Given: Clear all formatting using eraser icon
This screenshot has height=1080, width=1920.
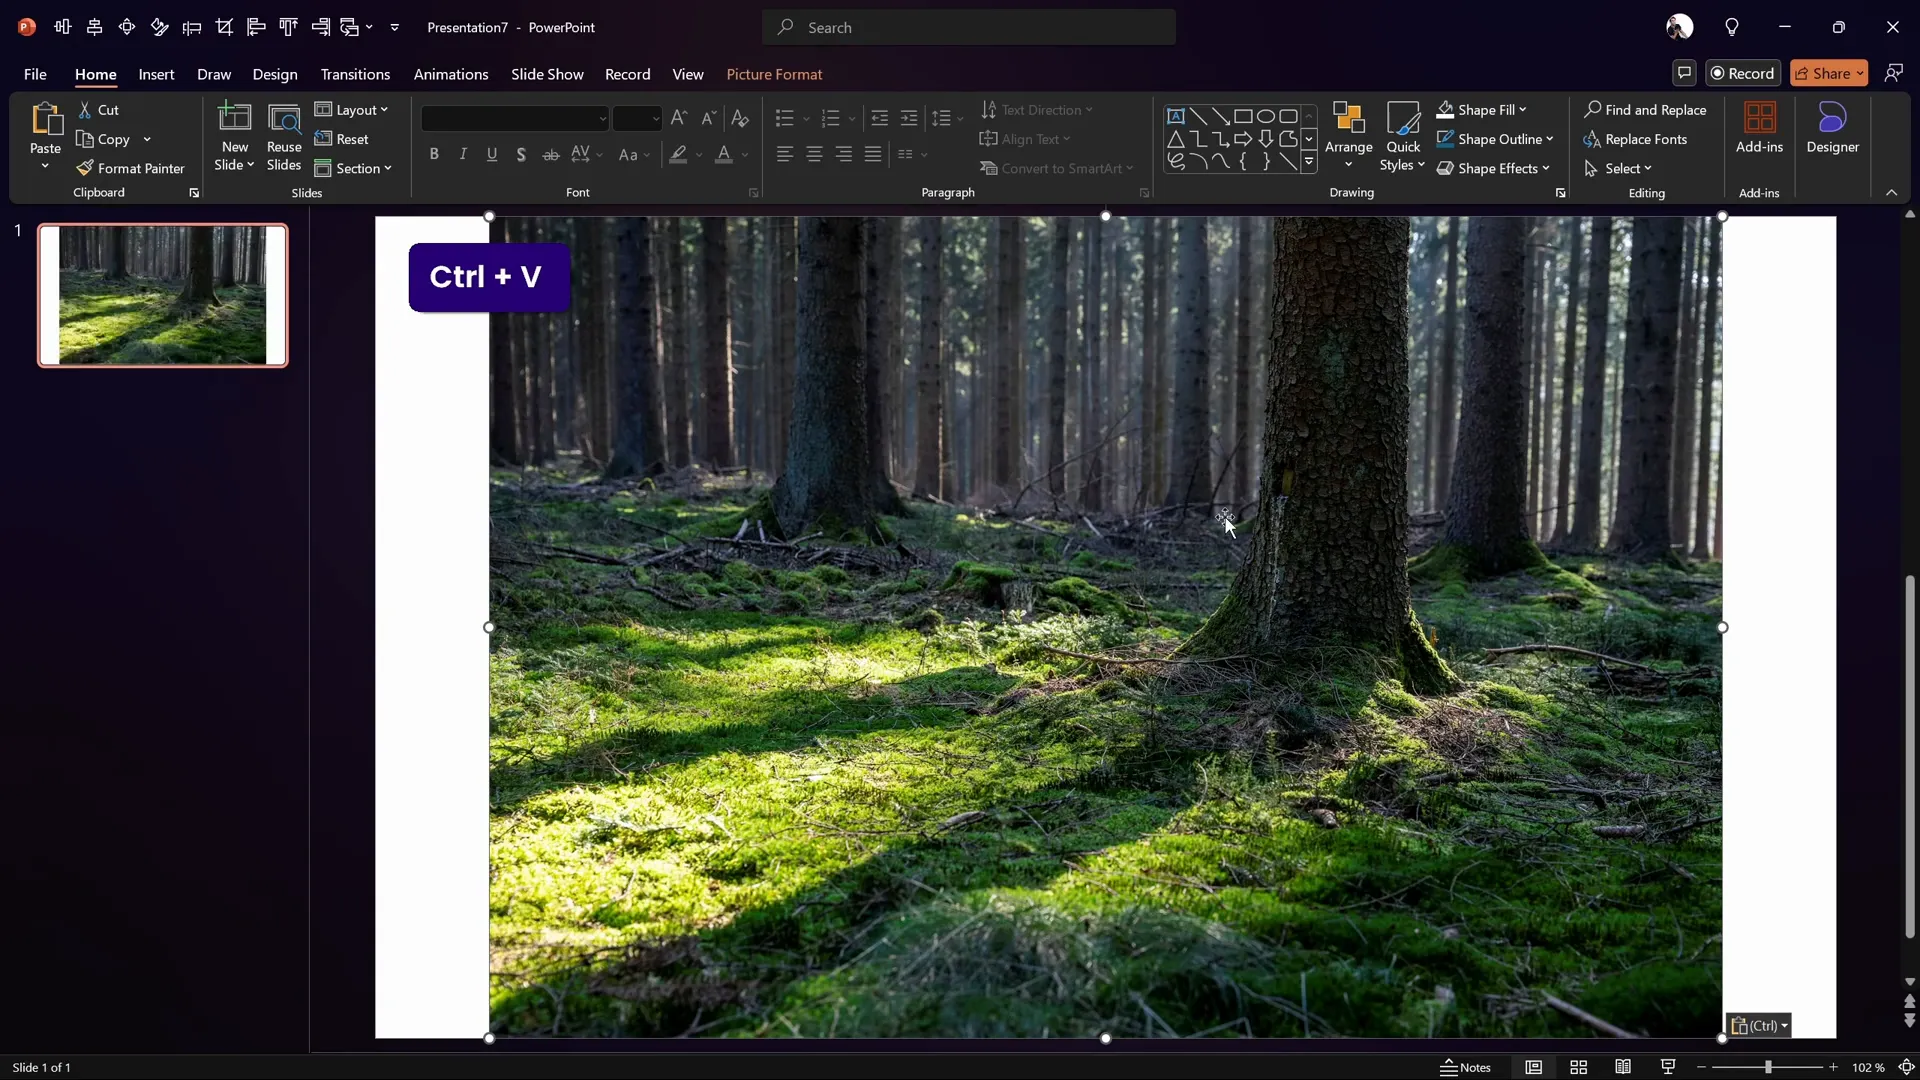Looking at the screenshot, I should [x=740, y=118].
